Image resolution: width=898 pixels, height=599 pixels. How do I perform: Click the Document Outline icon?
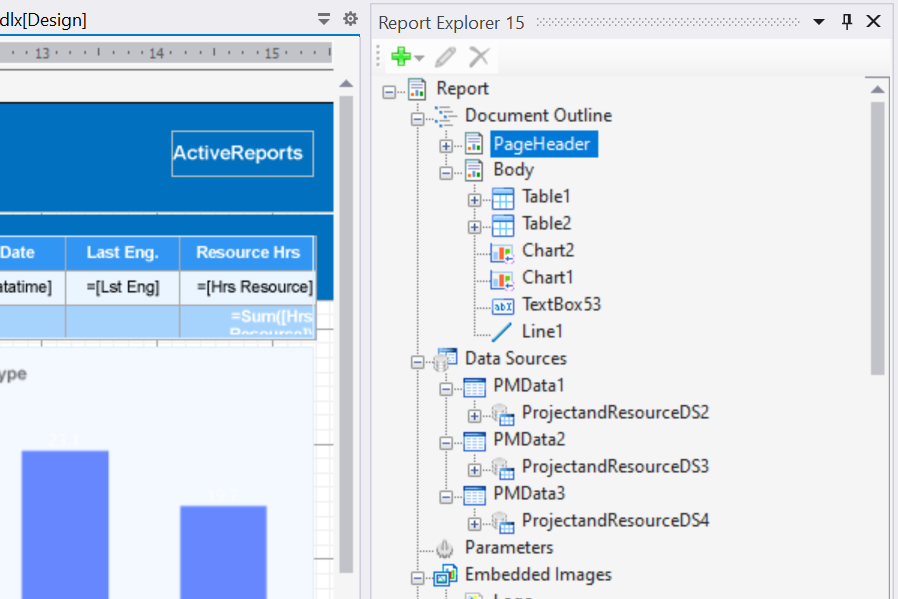click(446, 116)
